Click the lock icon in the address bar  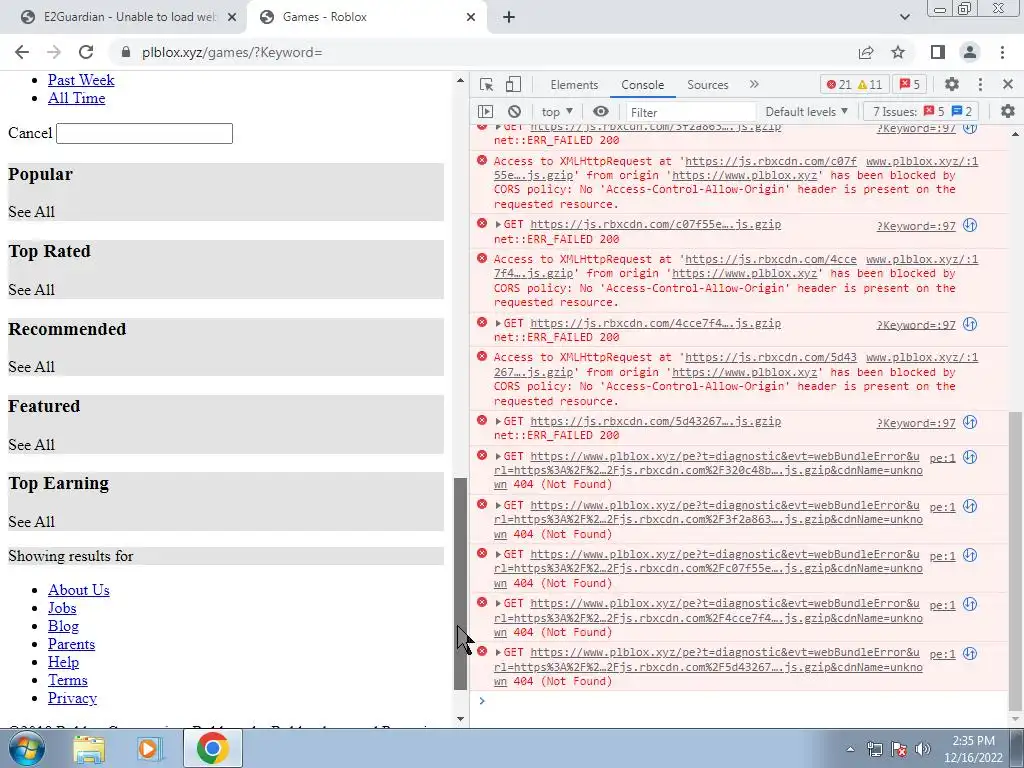pos(126,52)
